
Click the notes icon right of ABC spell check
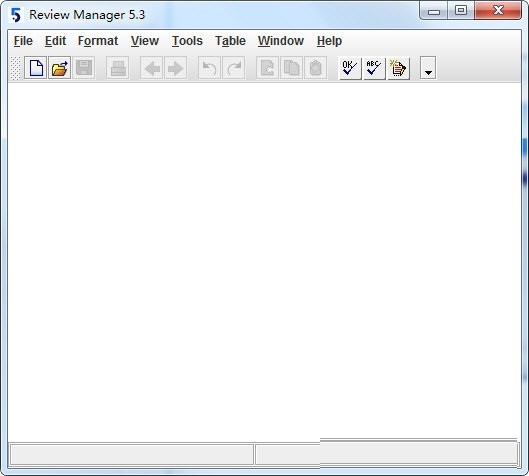coord(398,68)
